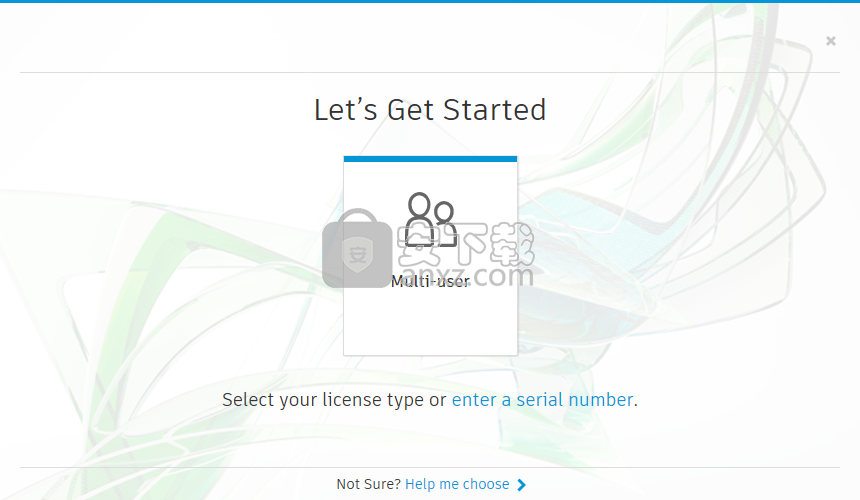Dismiss the Let's Get Started window
860x500 pixels.
[830, 41]
